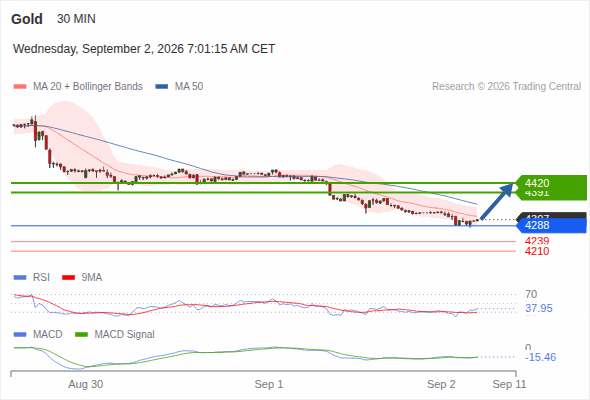Click the MA 50 blue legend swatch

162,87
